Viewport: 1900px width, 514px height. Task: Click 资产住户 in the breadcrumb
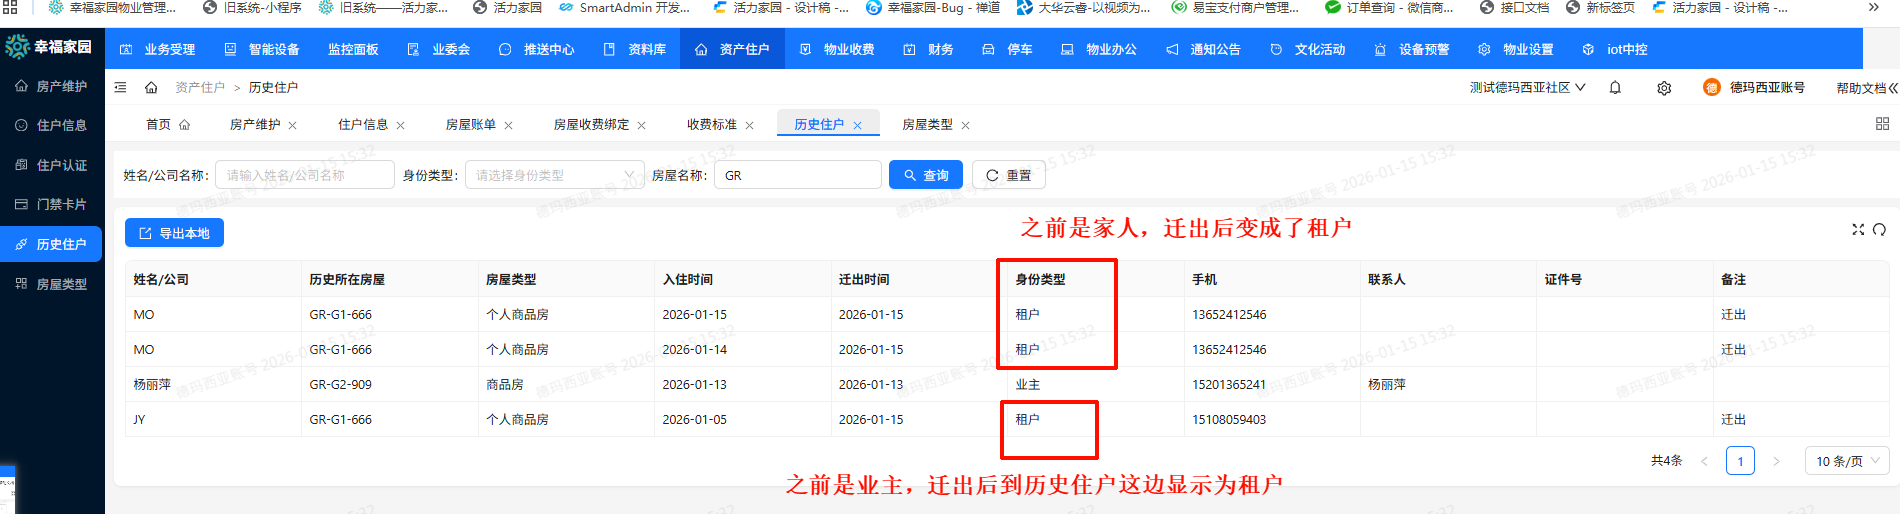[200, 88]
